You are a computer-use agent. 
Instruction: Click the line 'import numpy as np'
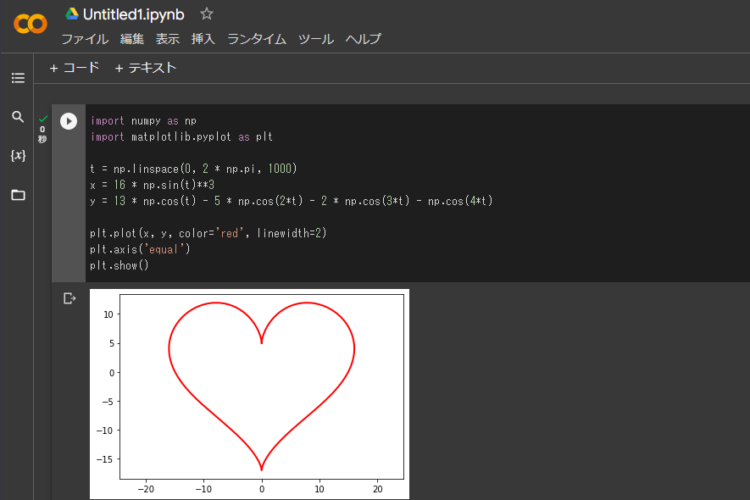point(143,121)
